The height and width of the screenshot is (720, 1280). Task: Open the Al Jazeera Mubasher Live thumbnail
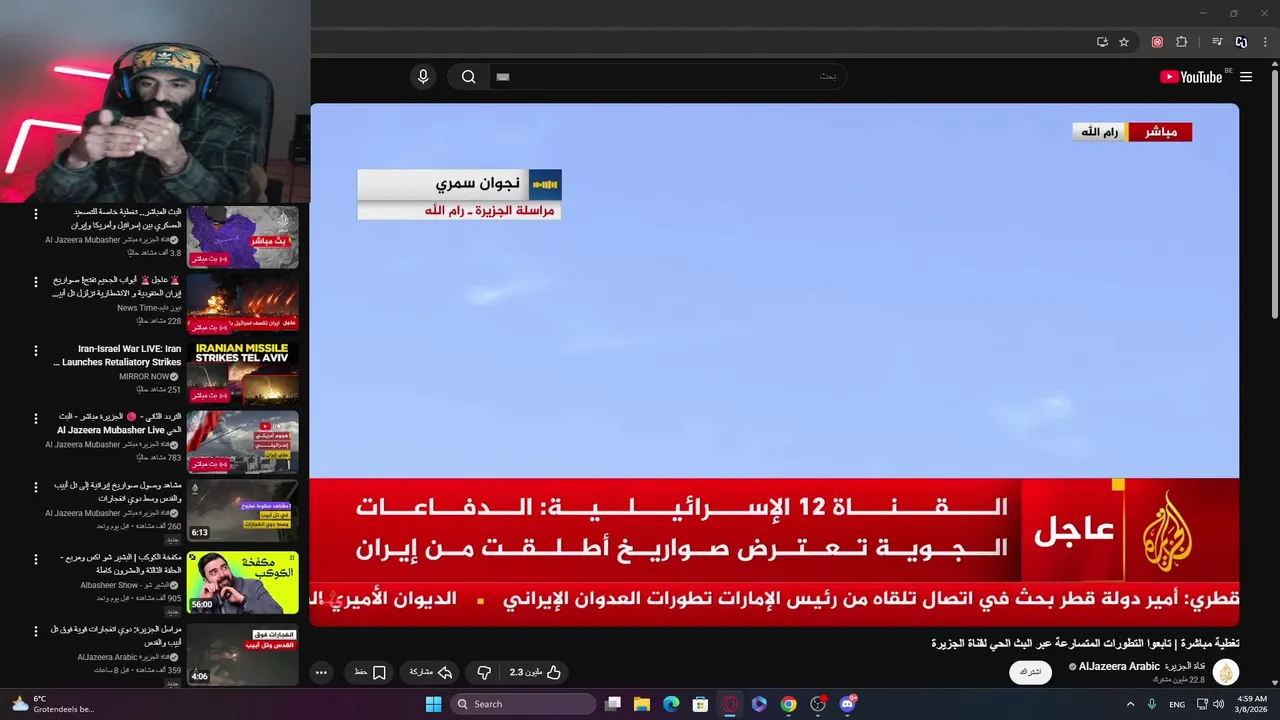pos(243,442)
